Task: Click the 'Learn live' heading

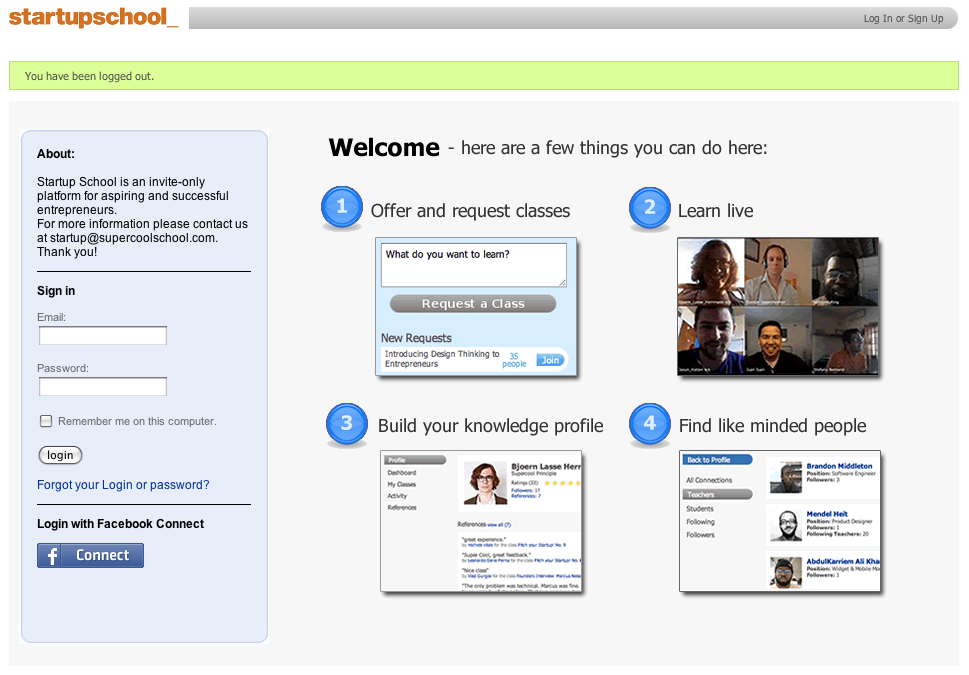Action: [716, 211]
